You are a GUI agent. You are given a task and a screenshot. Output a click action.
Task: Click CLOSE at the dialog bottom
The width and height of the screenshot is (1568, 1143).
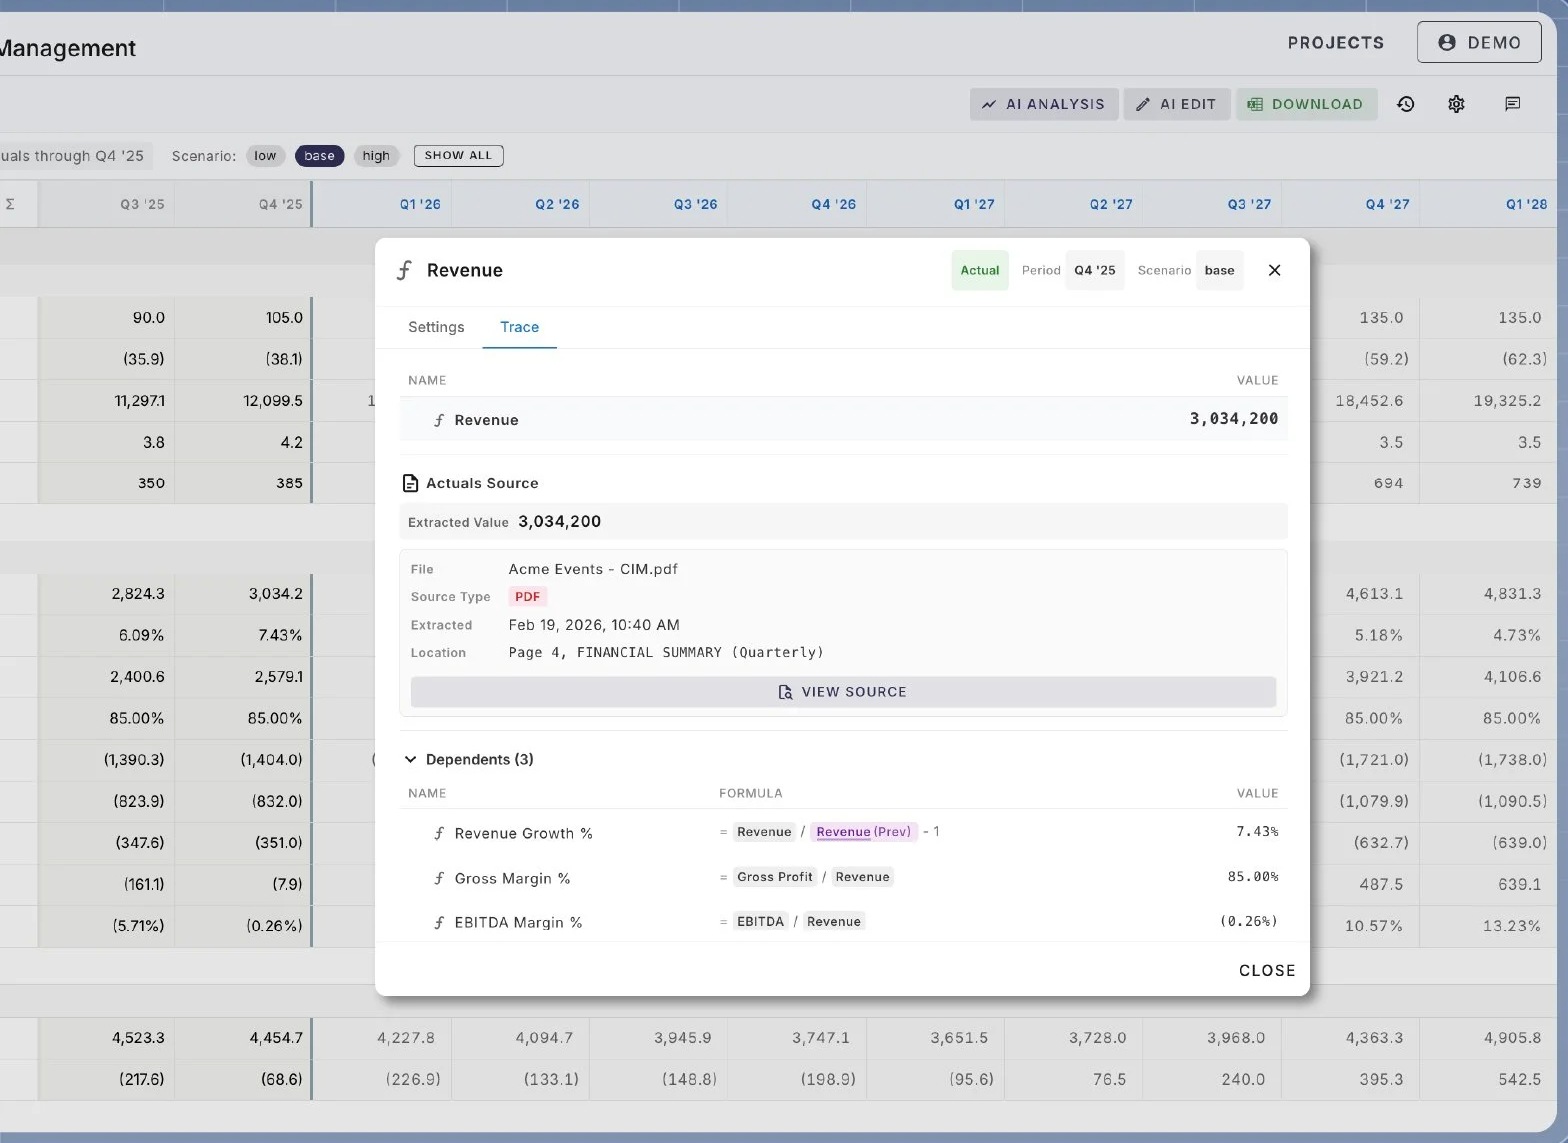1267,971
